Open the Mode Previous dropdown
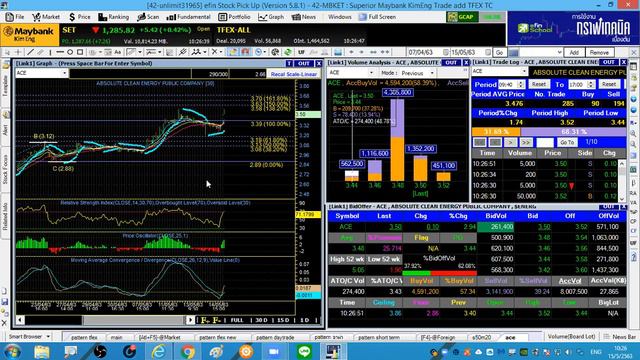The width and height of the screenshot is (640, 360). click(433, 73)
